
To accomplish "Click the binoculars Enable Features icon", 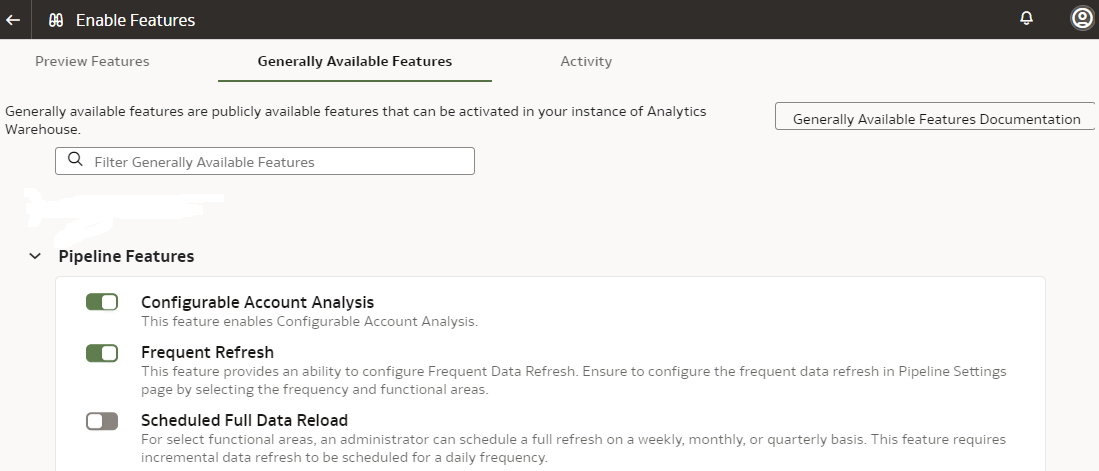I will (x=56, y=20).
